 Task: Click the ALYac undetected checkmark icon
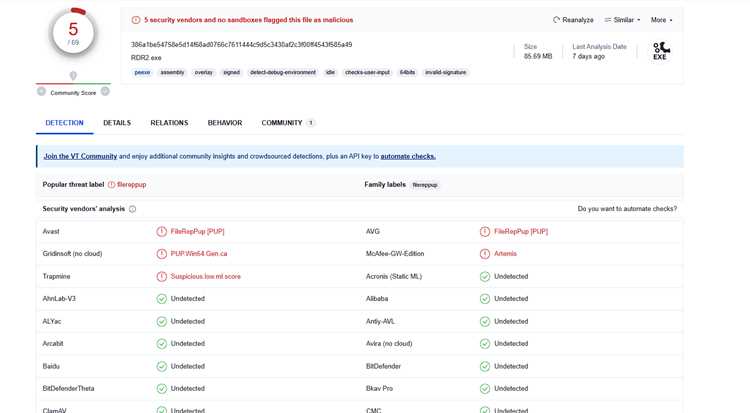(x=162, y=322)
